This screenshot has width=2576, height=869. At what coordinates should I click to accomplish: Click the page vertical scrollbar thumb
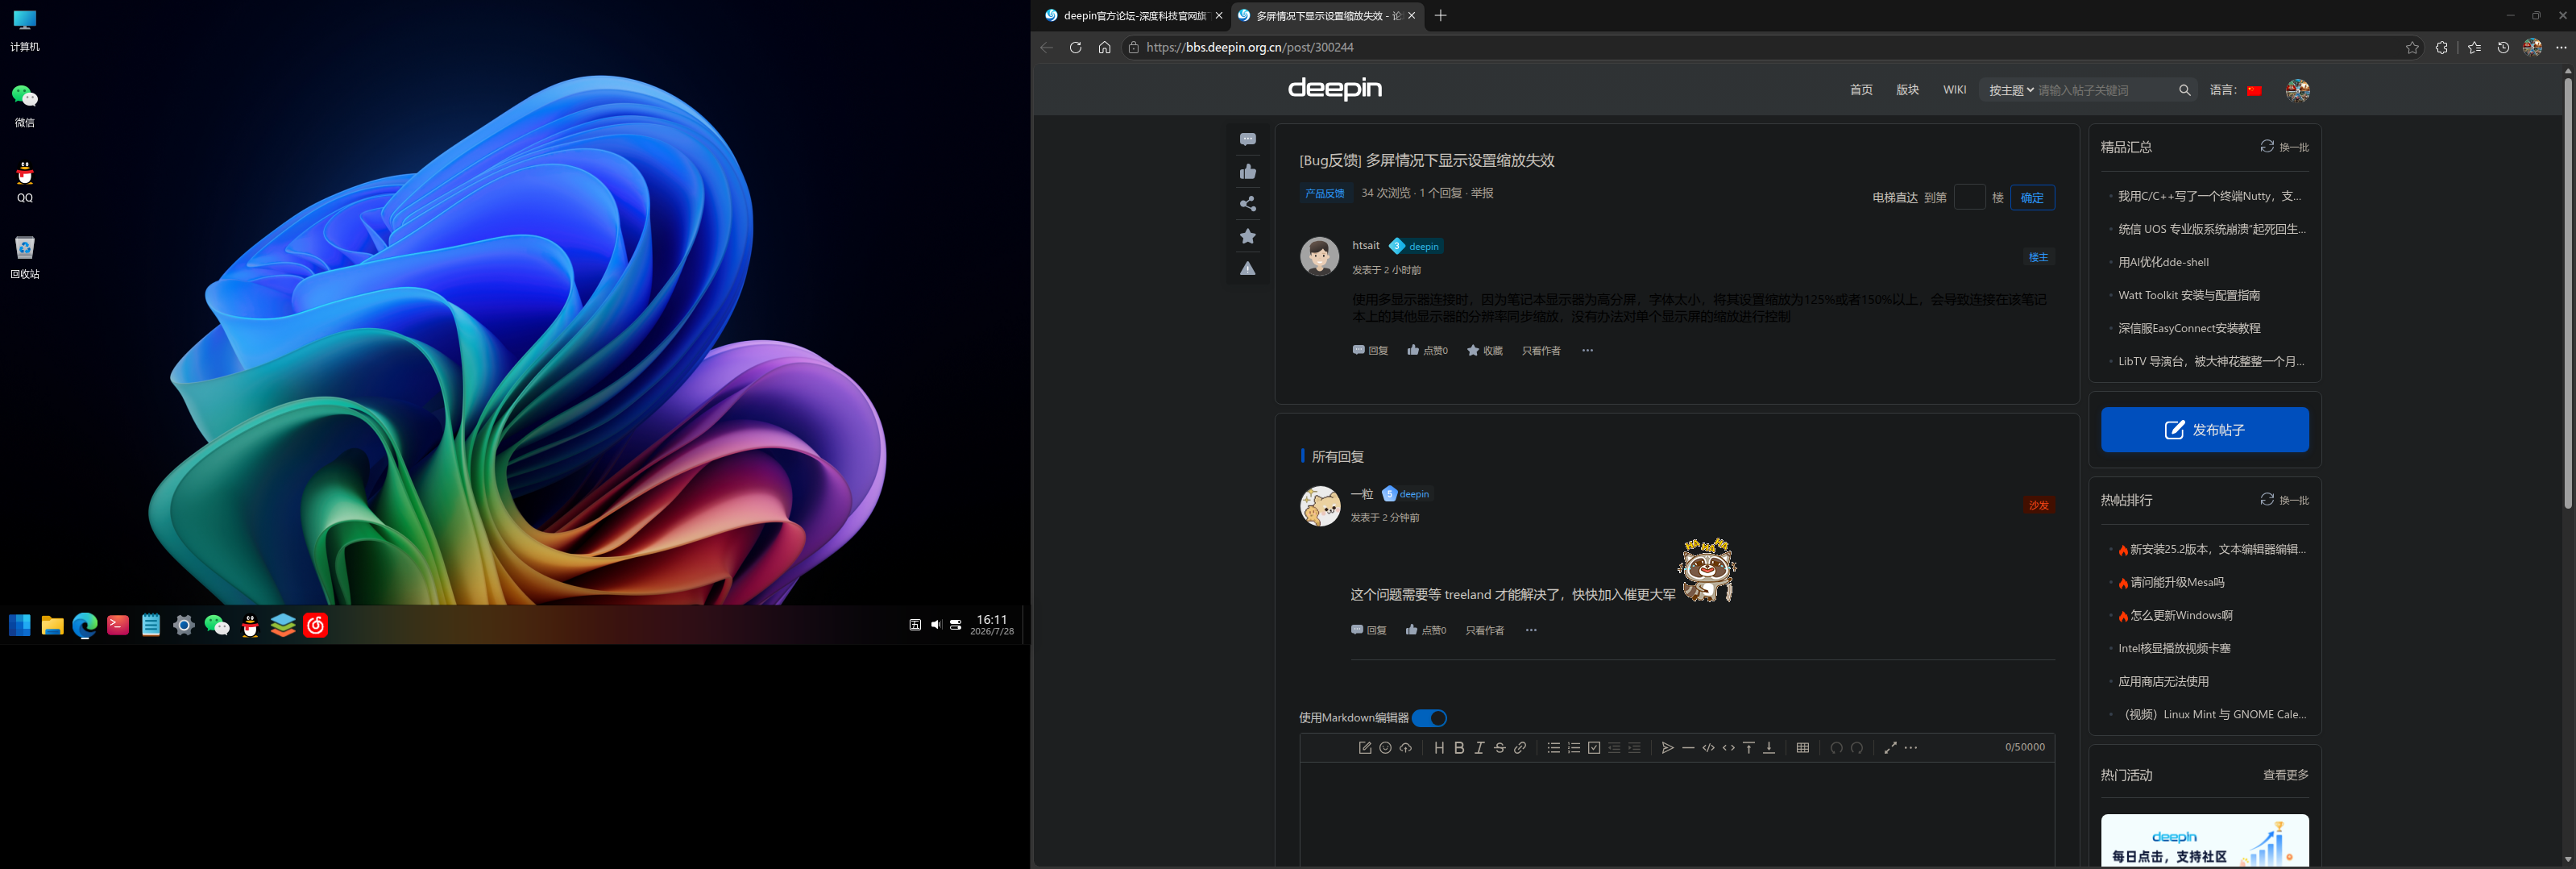[2567, 293]
